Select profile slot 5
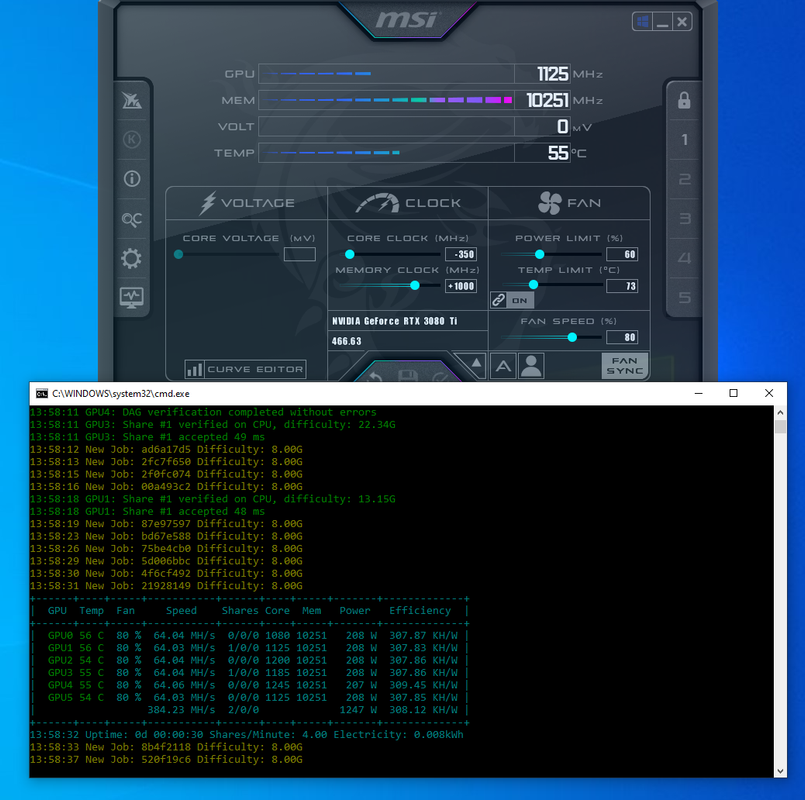This screenshot has height=800, width=805. click(x=684, y=297)
